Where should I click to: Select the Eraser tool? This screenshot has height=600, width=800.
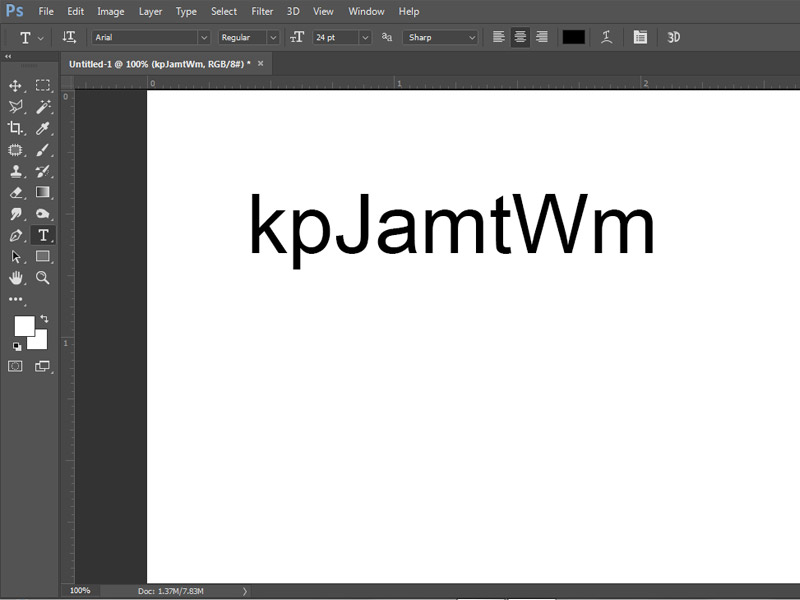pos(15,192)
